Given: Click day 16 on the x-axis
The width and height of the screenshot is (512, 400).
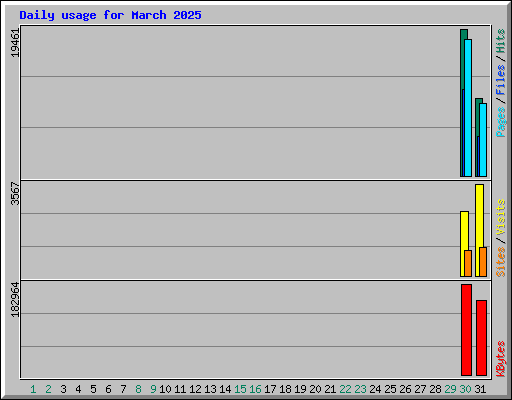Looking at the screenshot, I should click(x=255, y=389).
